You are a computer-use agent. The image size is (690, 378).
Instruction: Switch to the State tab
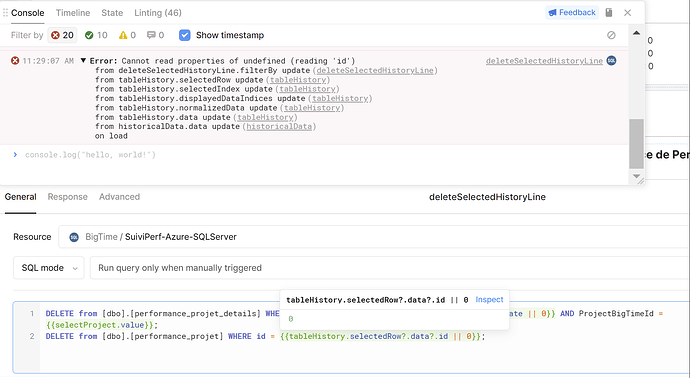112,13
